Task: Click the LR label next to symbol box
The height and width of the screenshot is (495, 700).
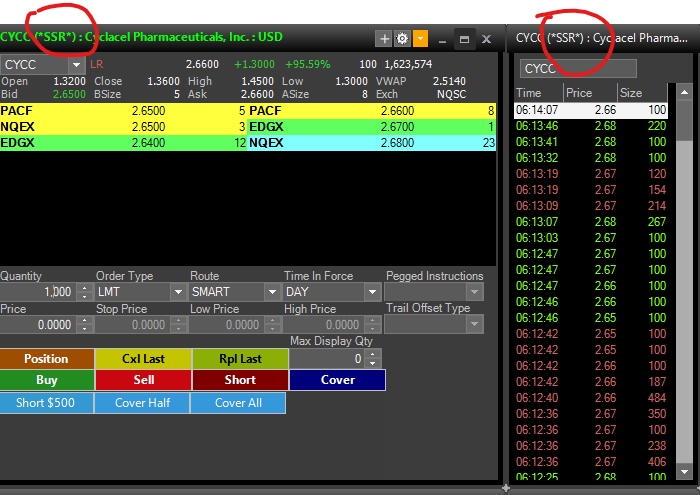Action: (x=96, y=65)
